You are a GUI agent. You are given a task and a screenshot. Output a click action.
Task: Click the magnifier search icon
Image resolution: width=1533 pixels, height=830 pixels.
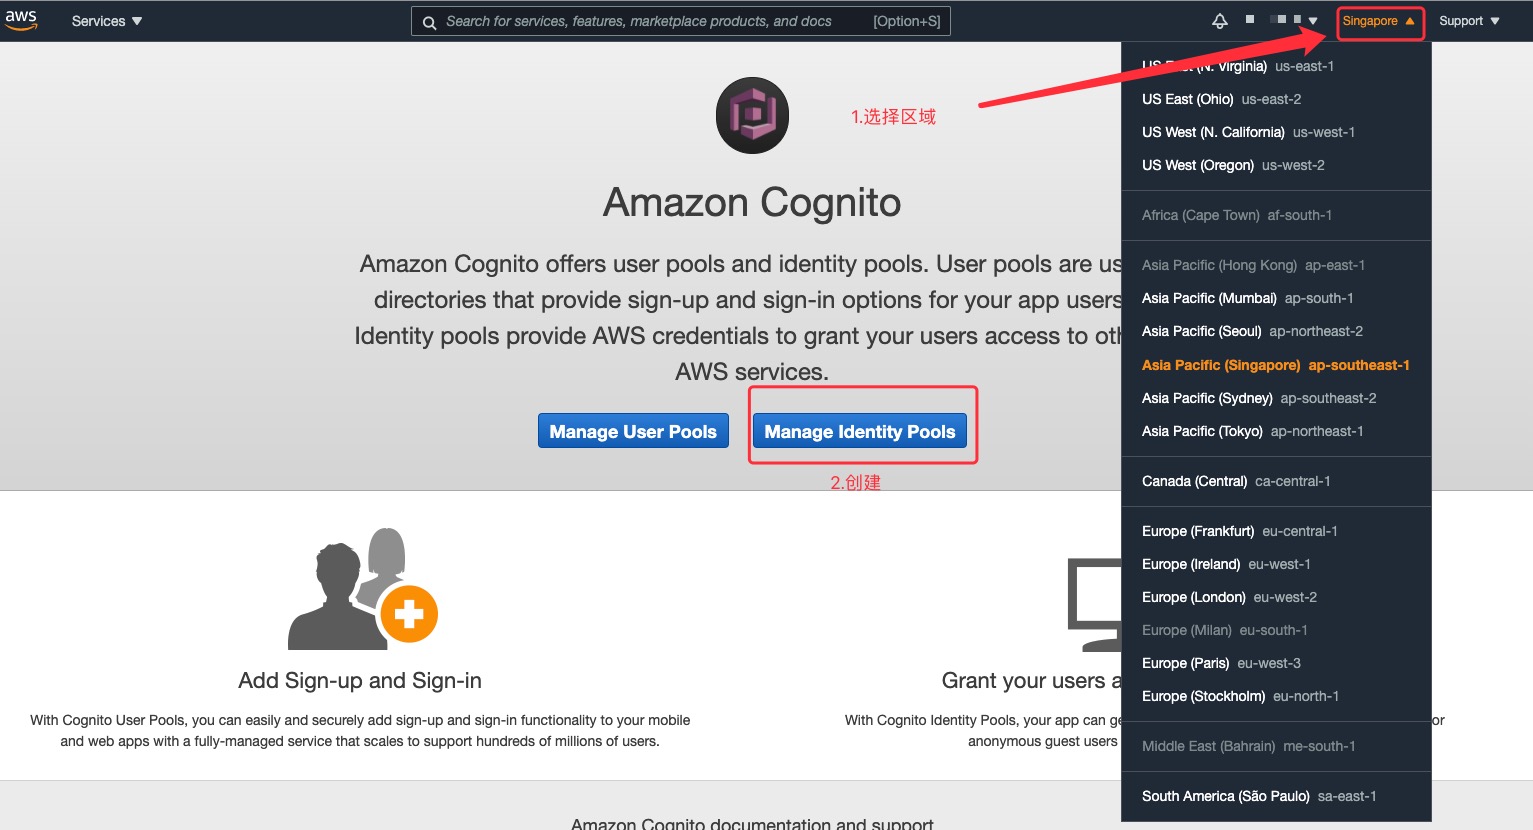429,22
